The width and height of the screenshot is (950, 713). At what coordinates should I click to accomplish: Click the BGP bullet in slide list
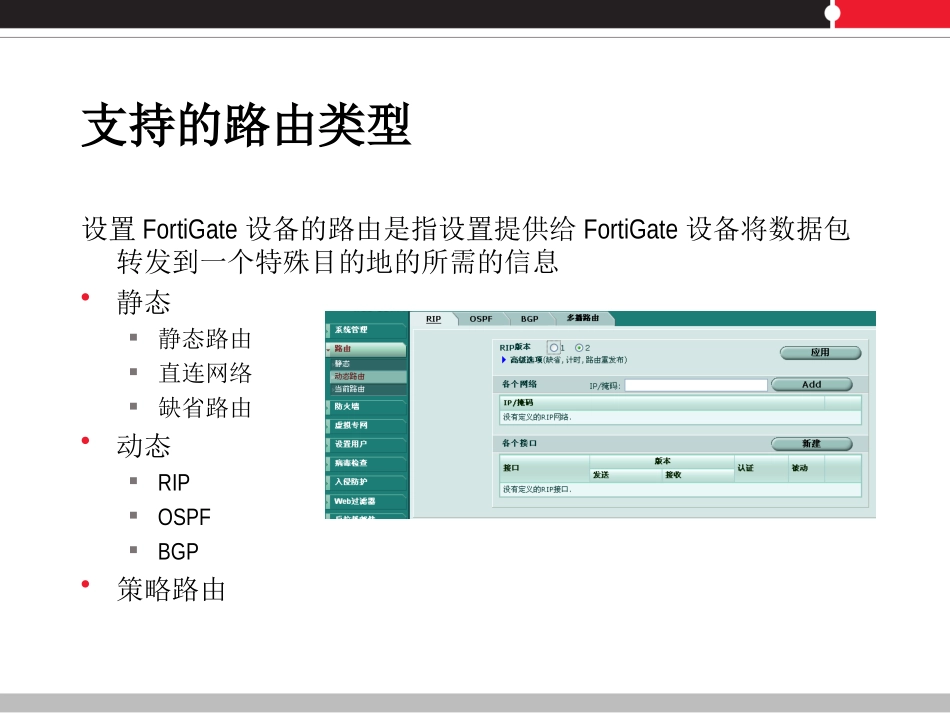pos(178,552)
